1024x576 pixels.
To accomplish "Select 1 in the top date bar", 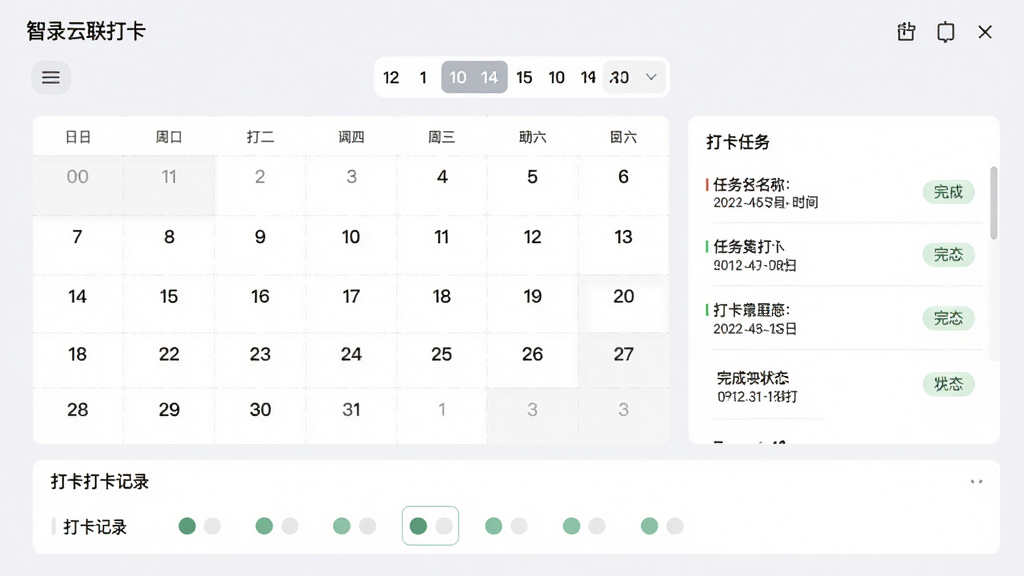I will point(423,78).
